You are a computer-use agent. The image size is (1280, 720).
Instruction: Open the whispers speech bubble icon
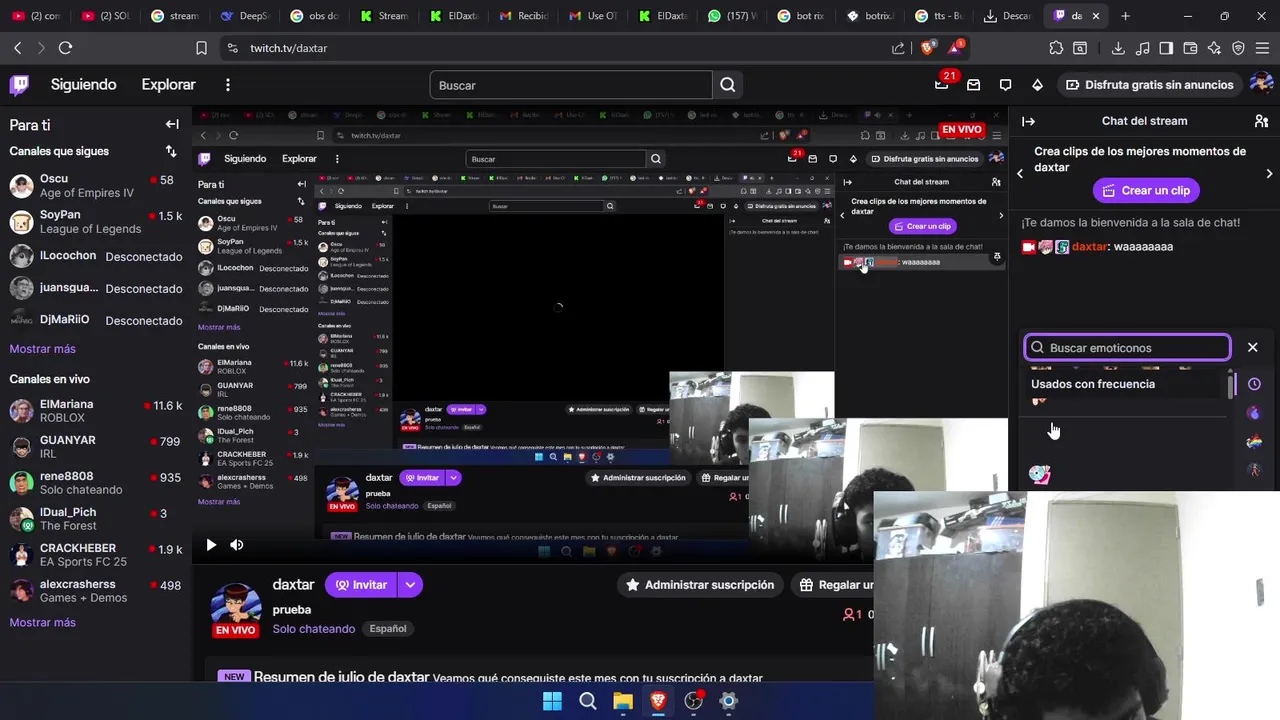pyautogui.click(x=1005, y=85)
